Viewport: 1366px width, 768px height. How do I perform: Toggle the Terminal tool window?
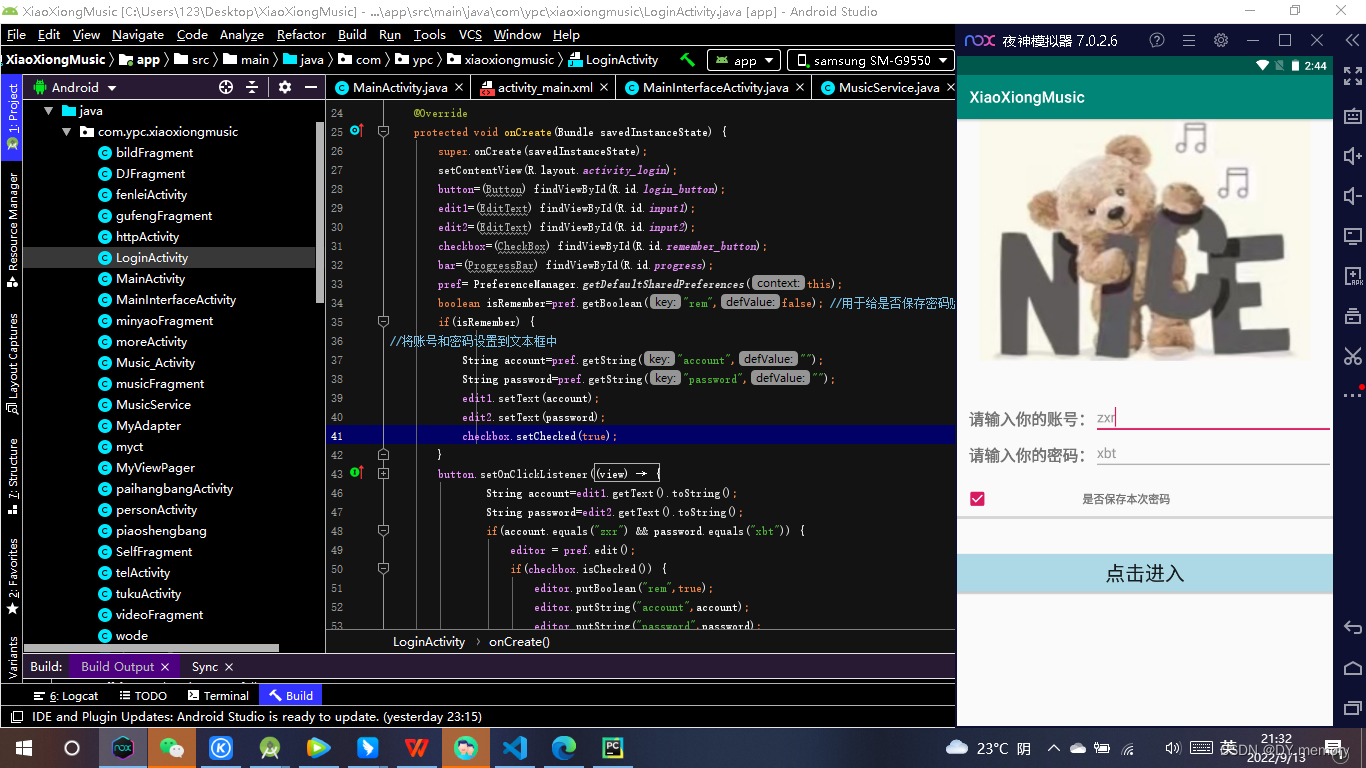pos(217,695)
